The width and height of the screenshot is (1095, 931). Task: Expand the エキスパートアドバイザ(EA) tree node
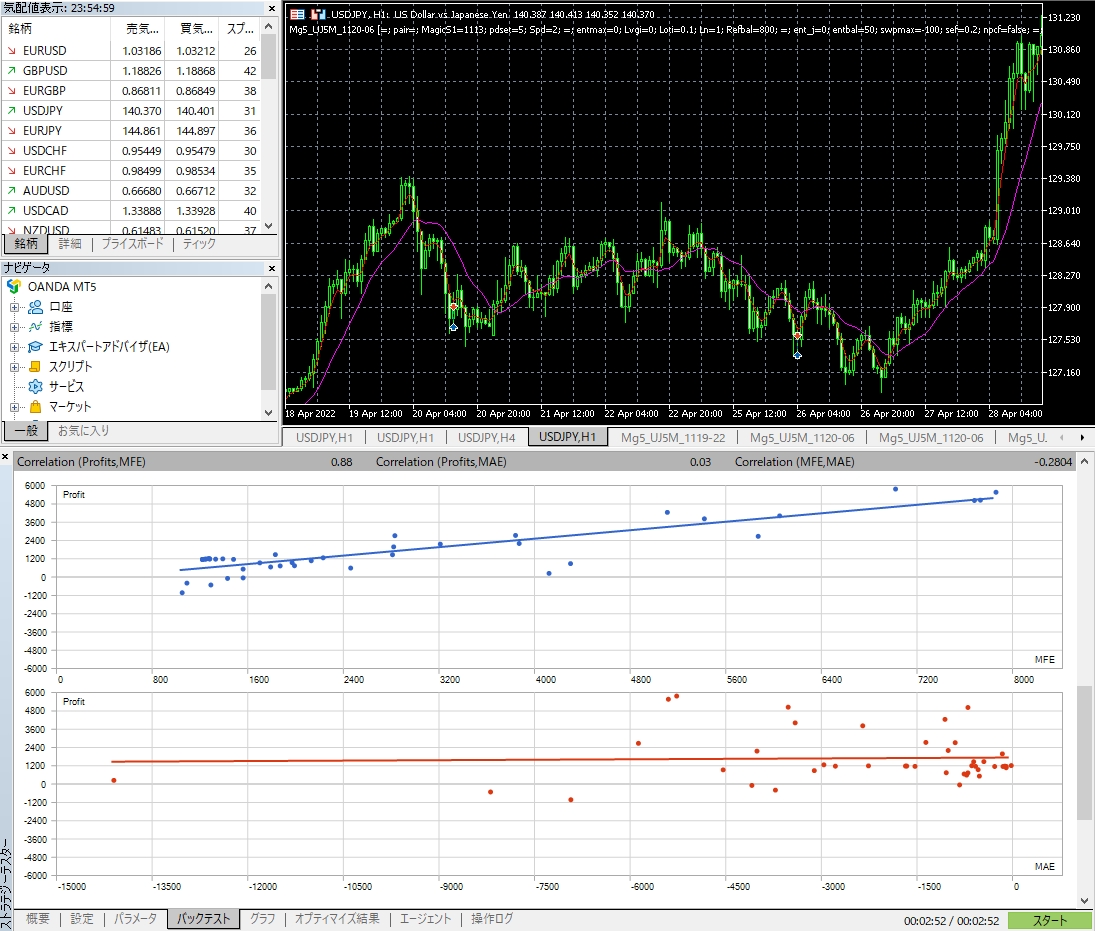(14, 346)
